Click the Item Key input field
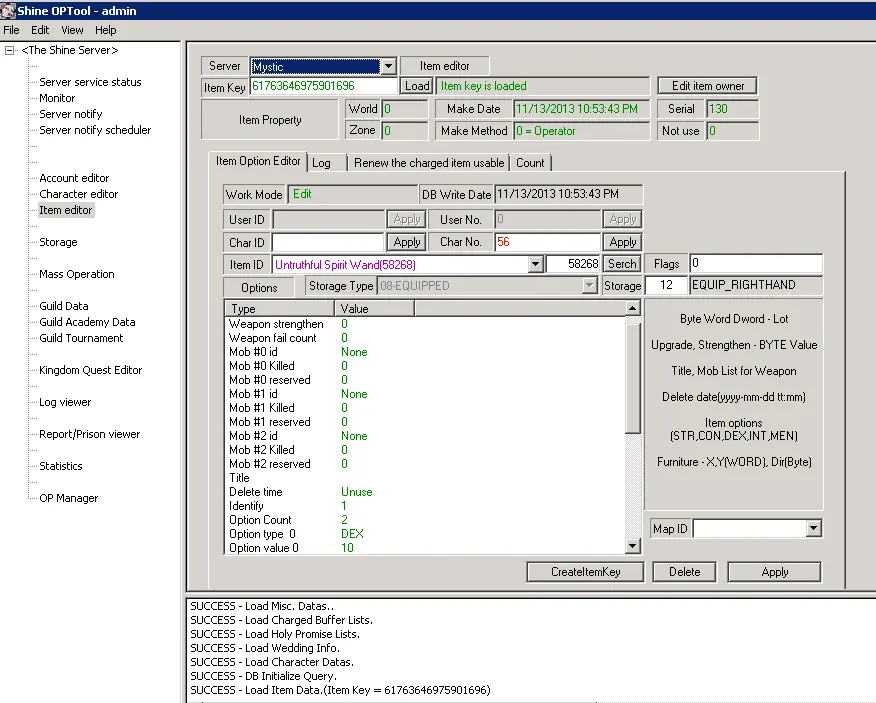This screenshot has width=876, height=703. click(x=324, y=86)
